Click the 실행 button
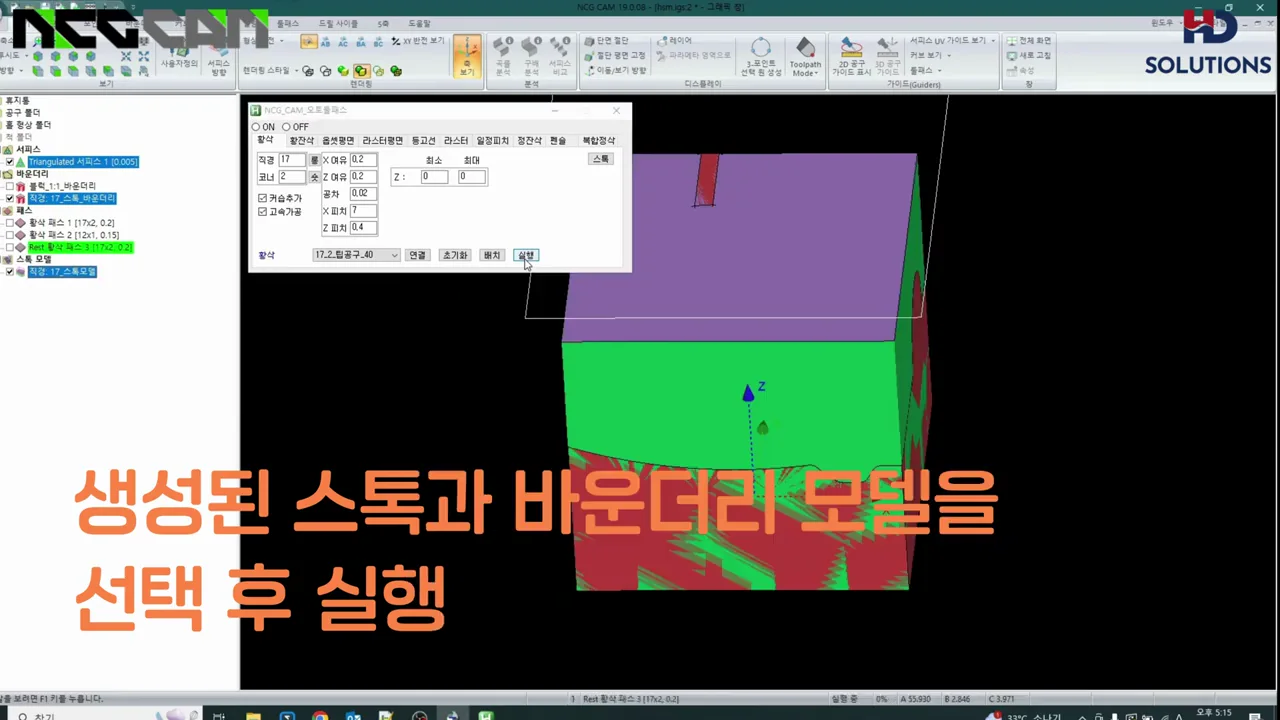Image resolution: width=1280 pixels, height=720 pixels. click(526, 255)
